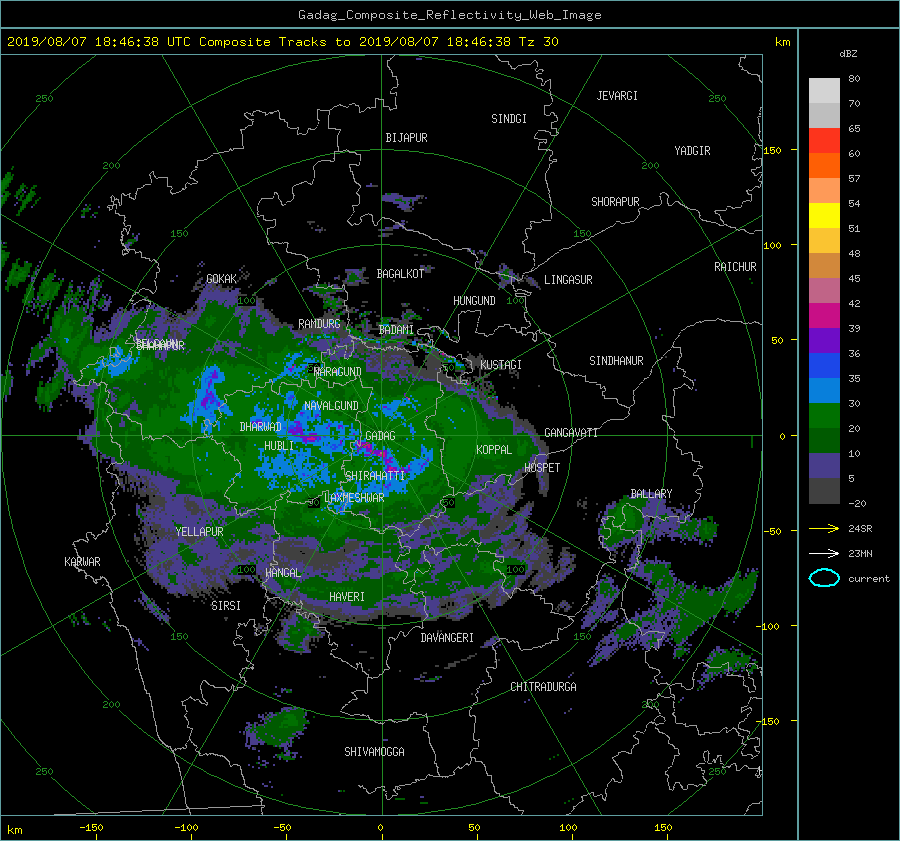
Task: Click the yellow 24SR arrow legend icon
Action: tap(824, 528)
